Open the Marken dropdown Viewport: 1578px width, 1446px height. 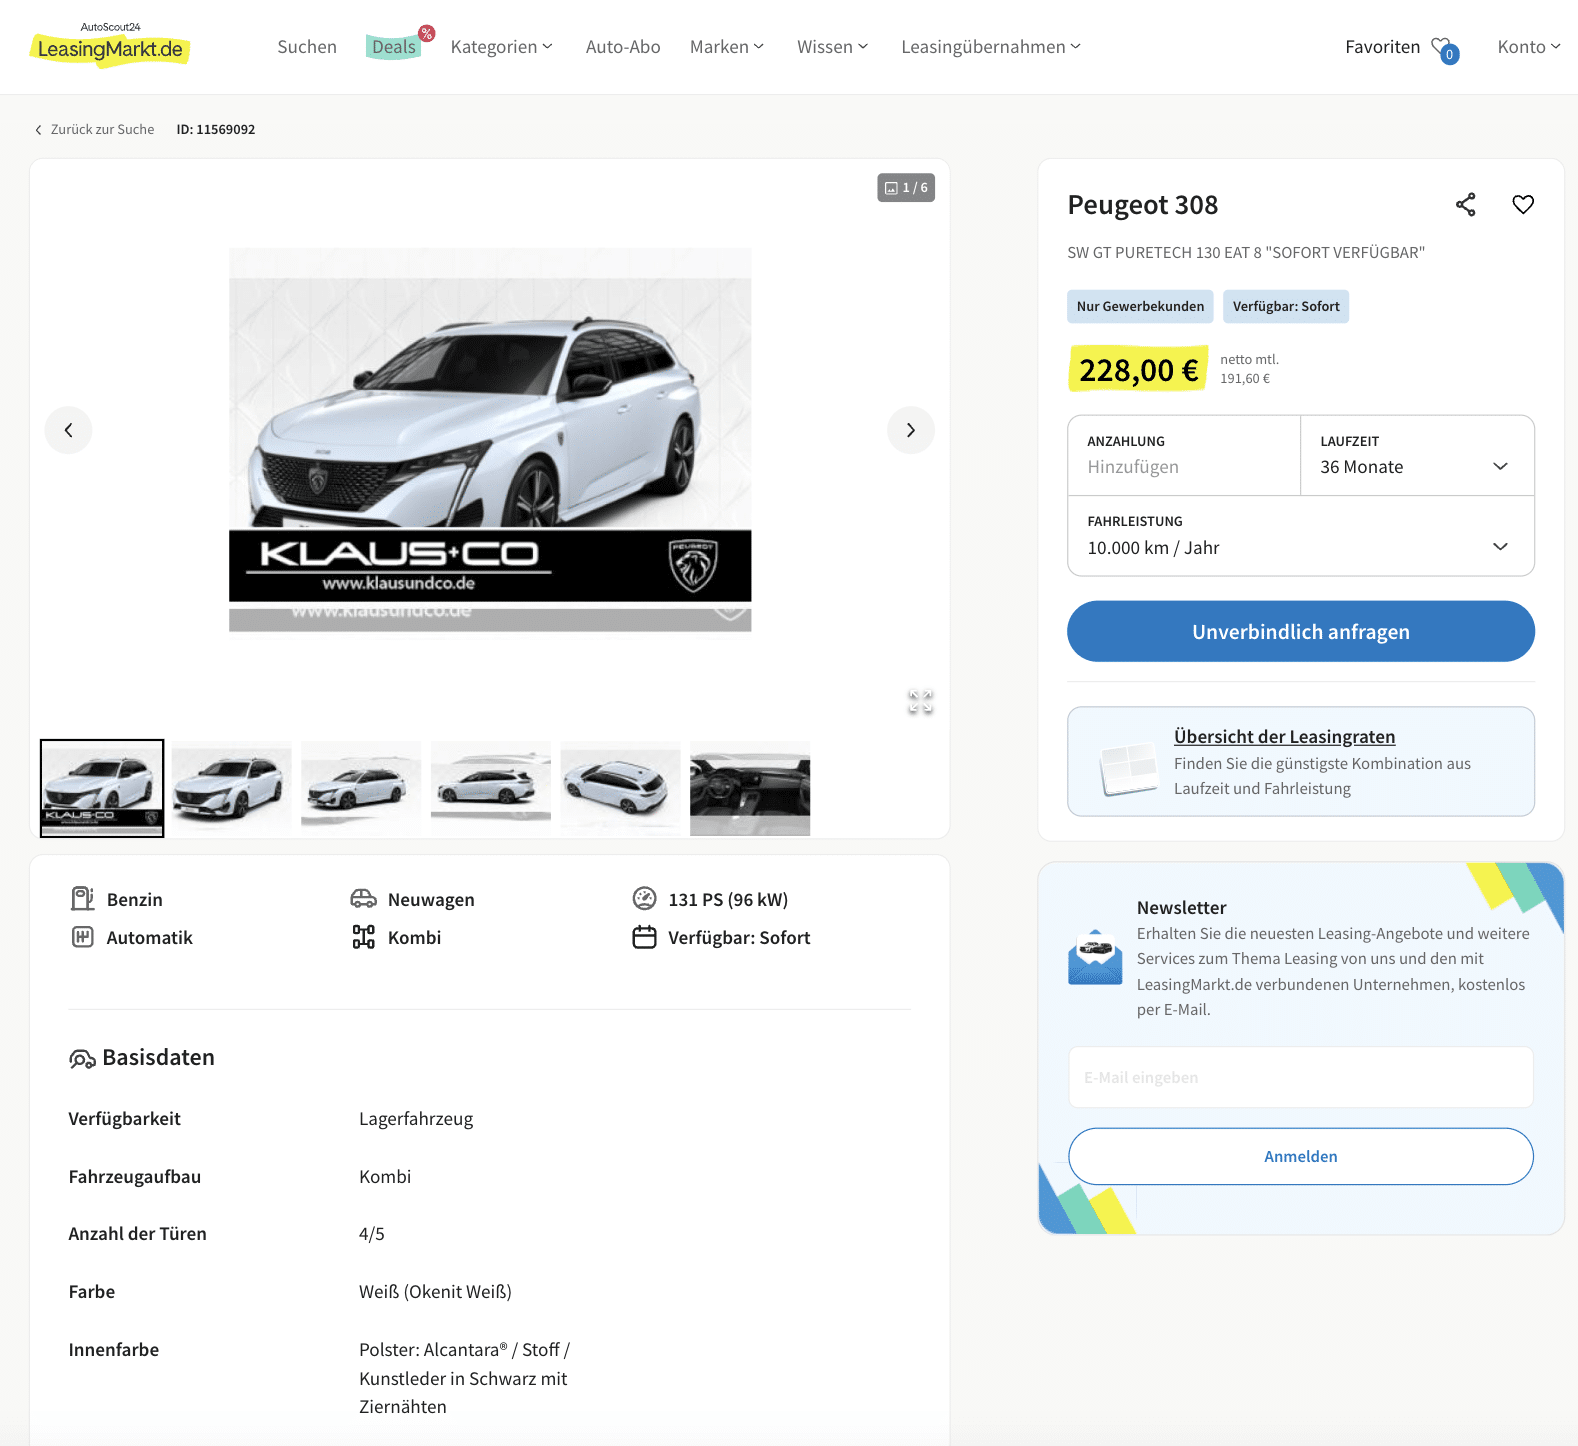click(x=727, y=47)
